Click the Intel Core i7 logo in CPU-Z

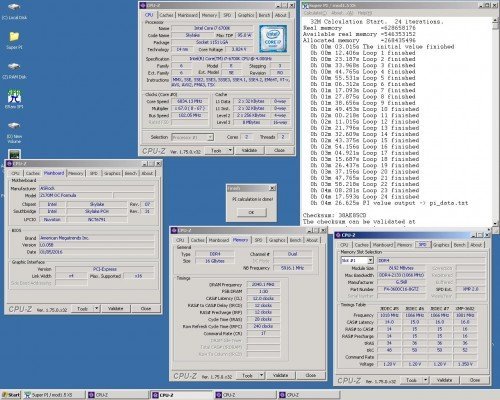click(x=273, y=39)
